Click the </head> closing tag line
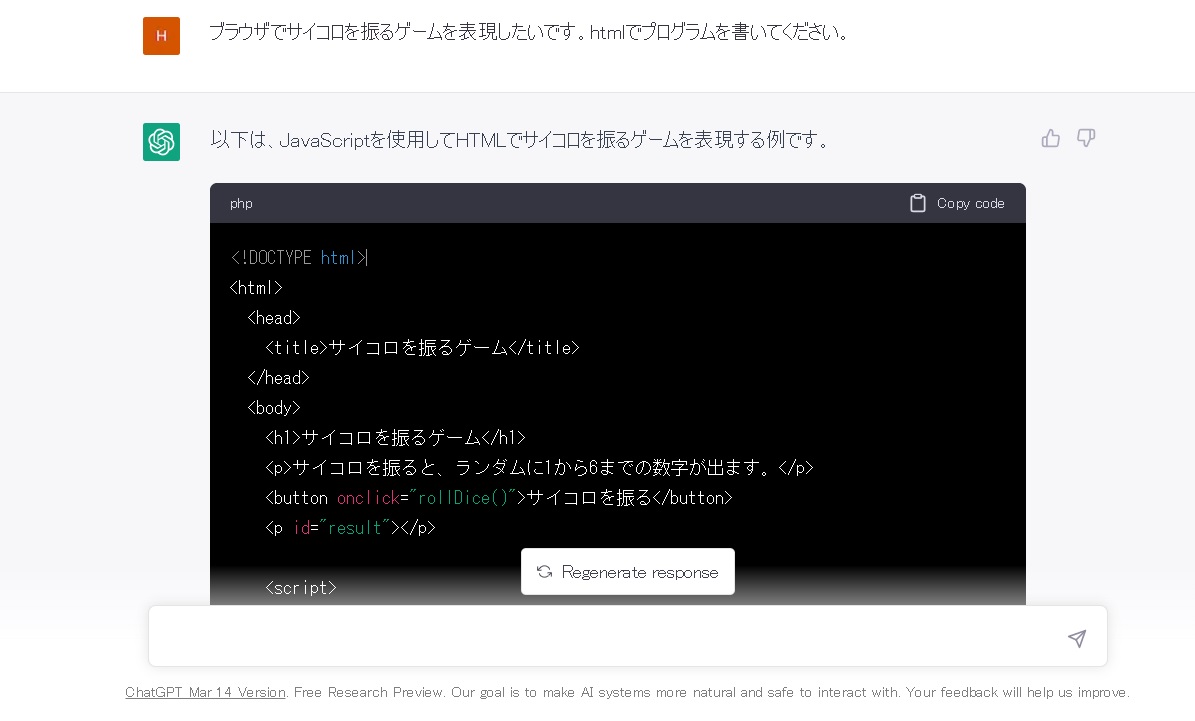This screenshot has height=721, width=1195. [x=278, y=377]
